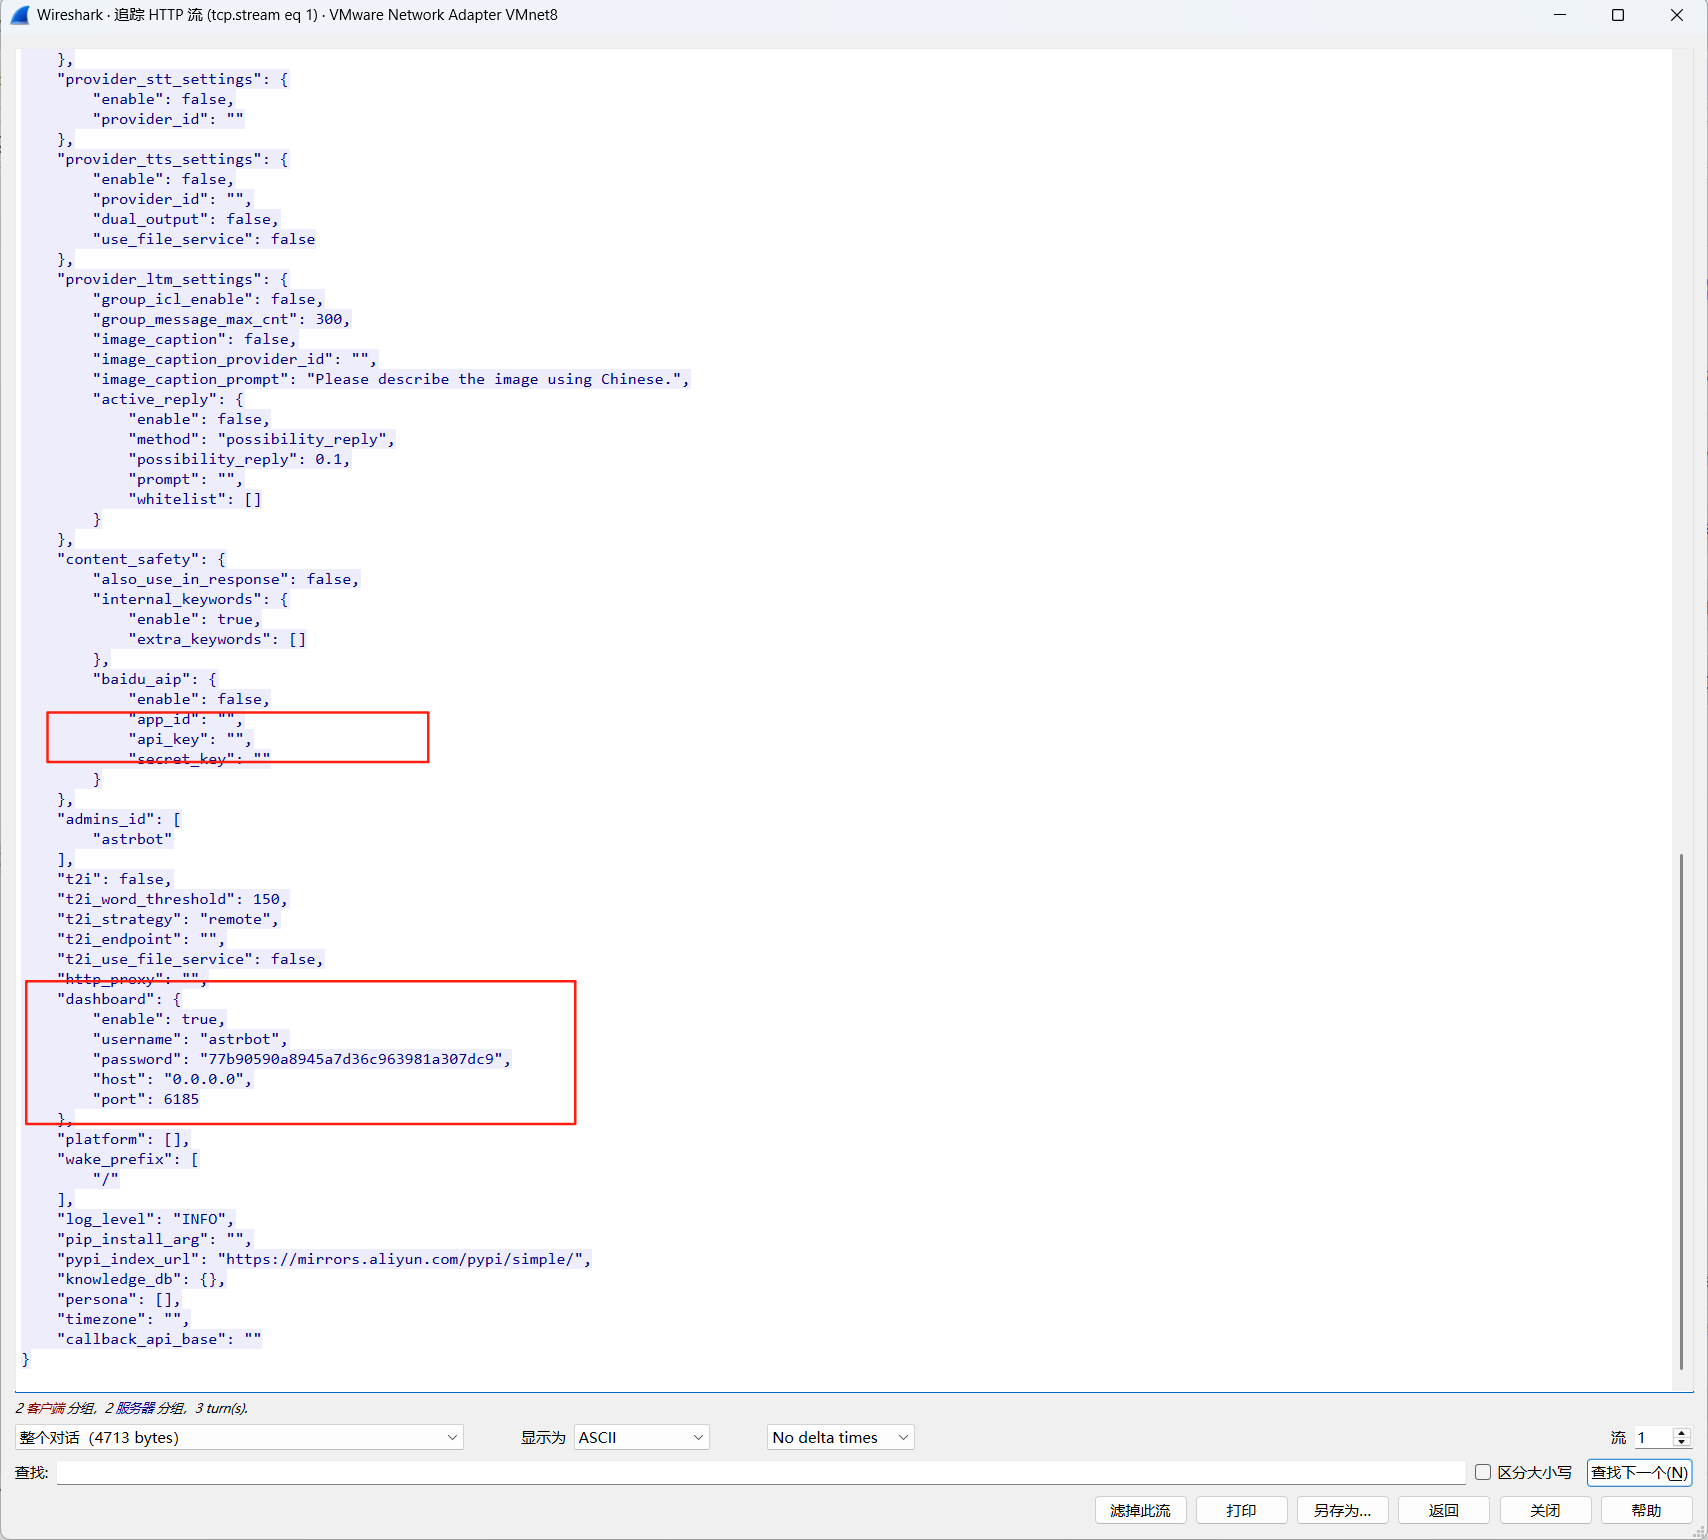Click the "host": "0.0.0.0" line
The image size is (1708, 1540).
click(172, 1079)
